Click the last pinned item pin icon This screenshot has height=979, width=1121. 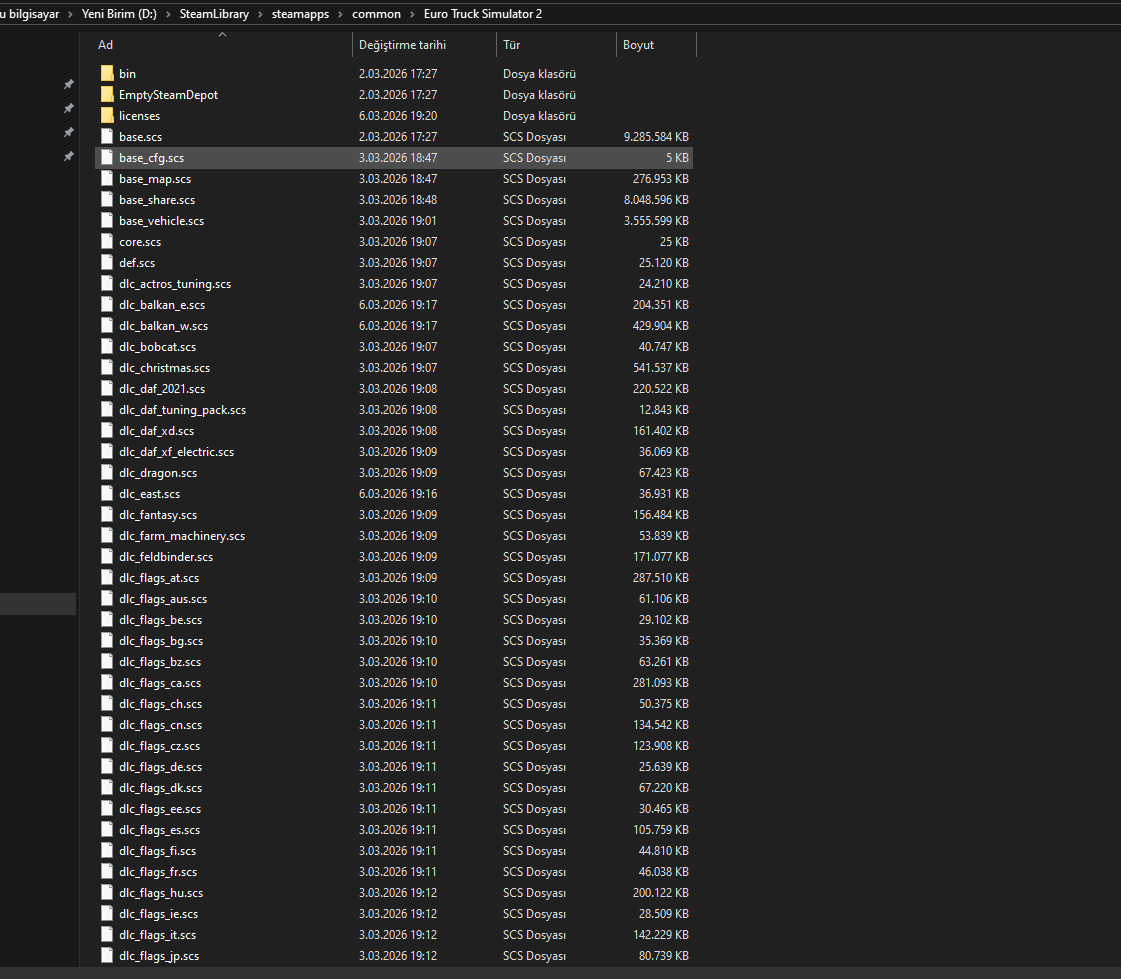[x=69, y=156]
